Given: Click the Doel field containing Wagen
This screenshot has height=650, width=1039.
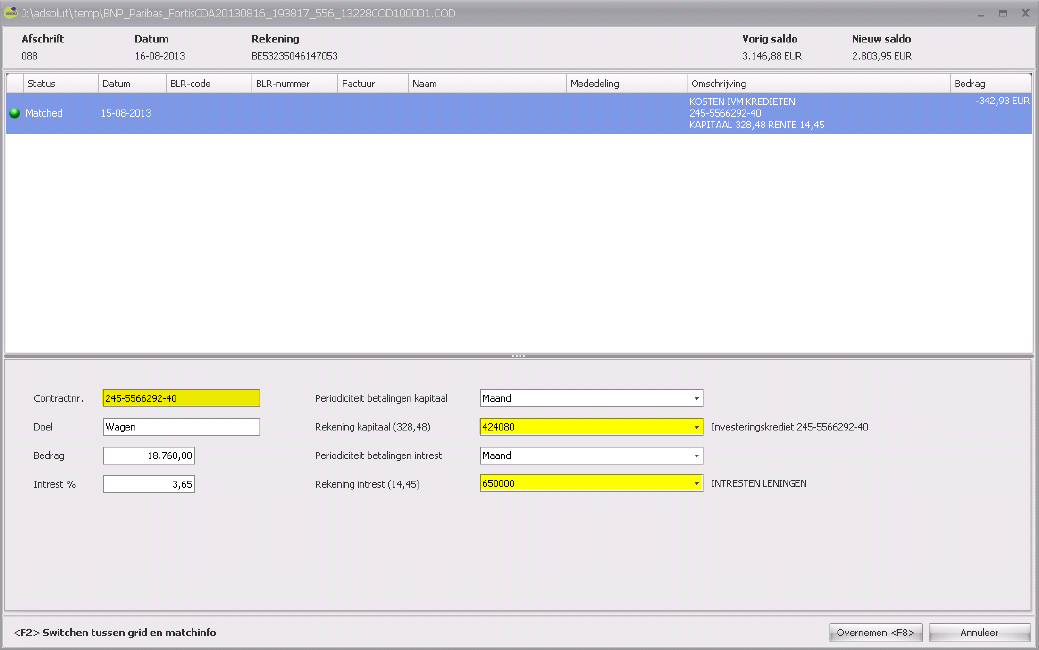Looking at the screenshot, I should pyautogui.click(x=180, y=427).
